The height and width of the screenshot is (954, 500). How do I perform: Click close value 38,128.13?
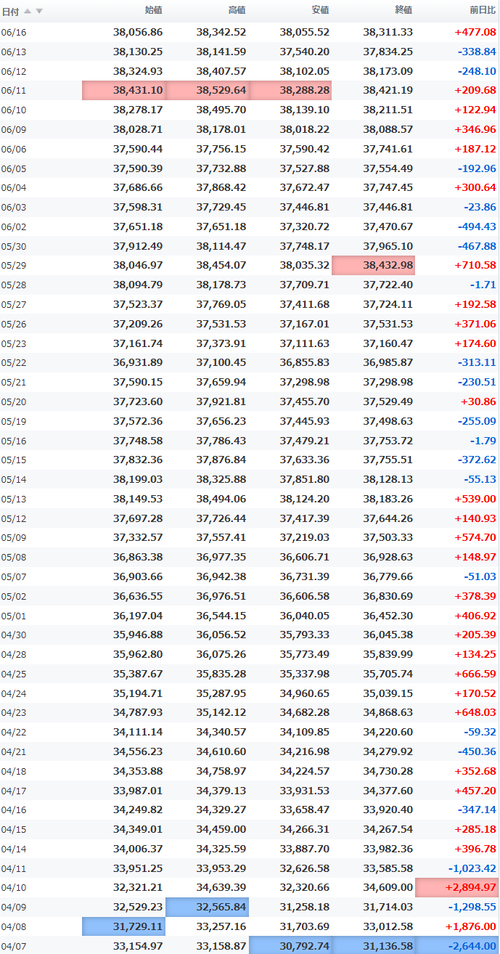388,479
